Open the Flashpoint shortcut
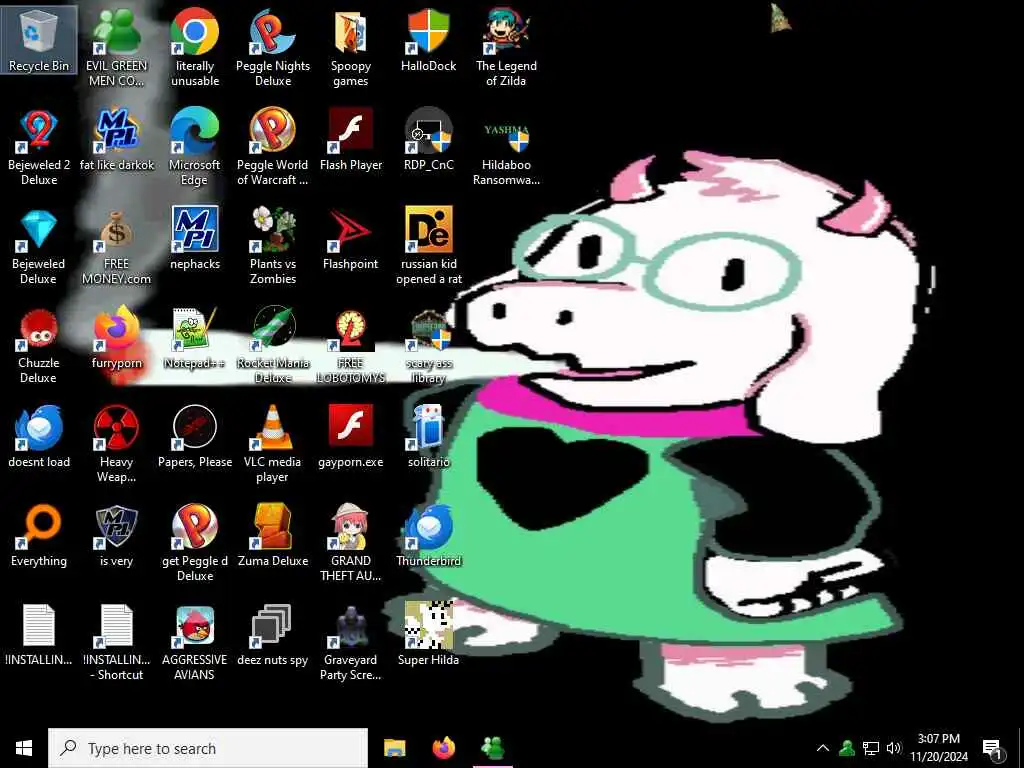 click(x=351, y=238)
